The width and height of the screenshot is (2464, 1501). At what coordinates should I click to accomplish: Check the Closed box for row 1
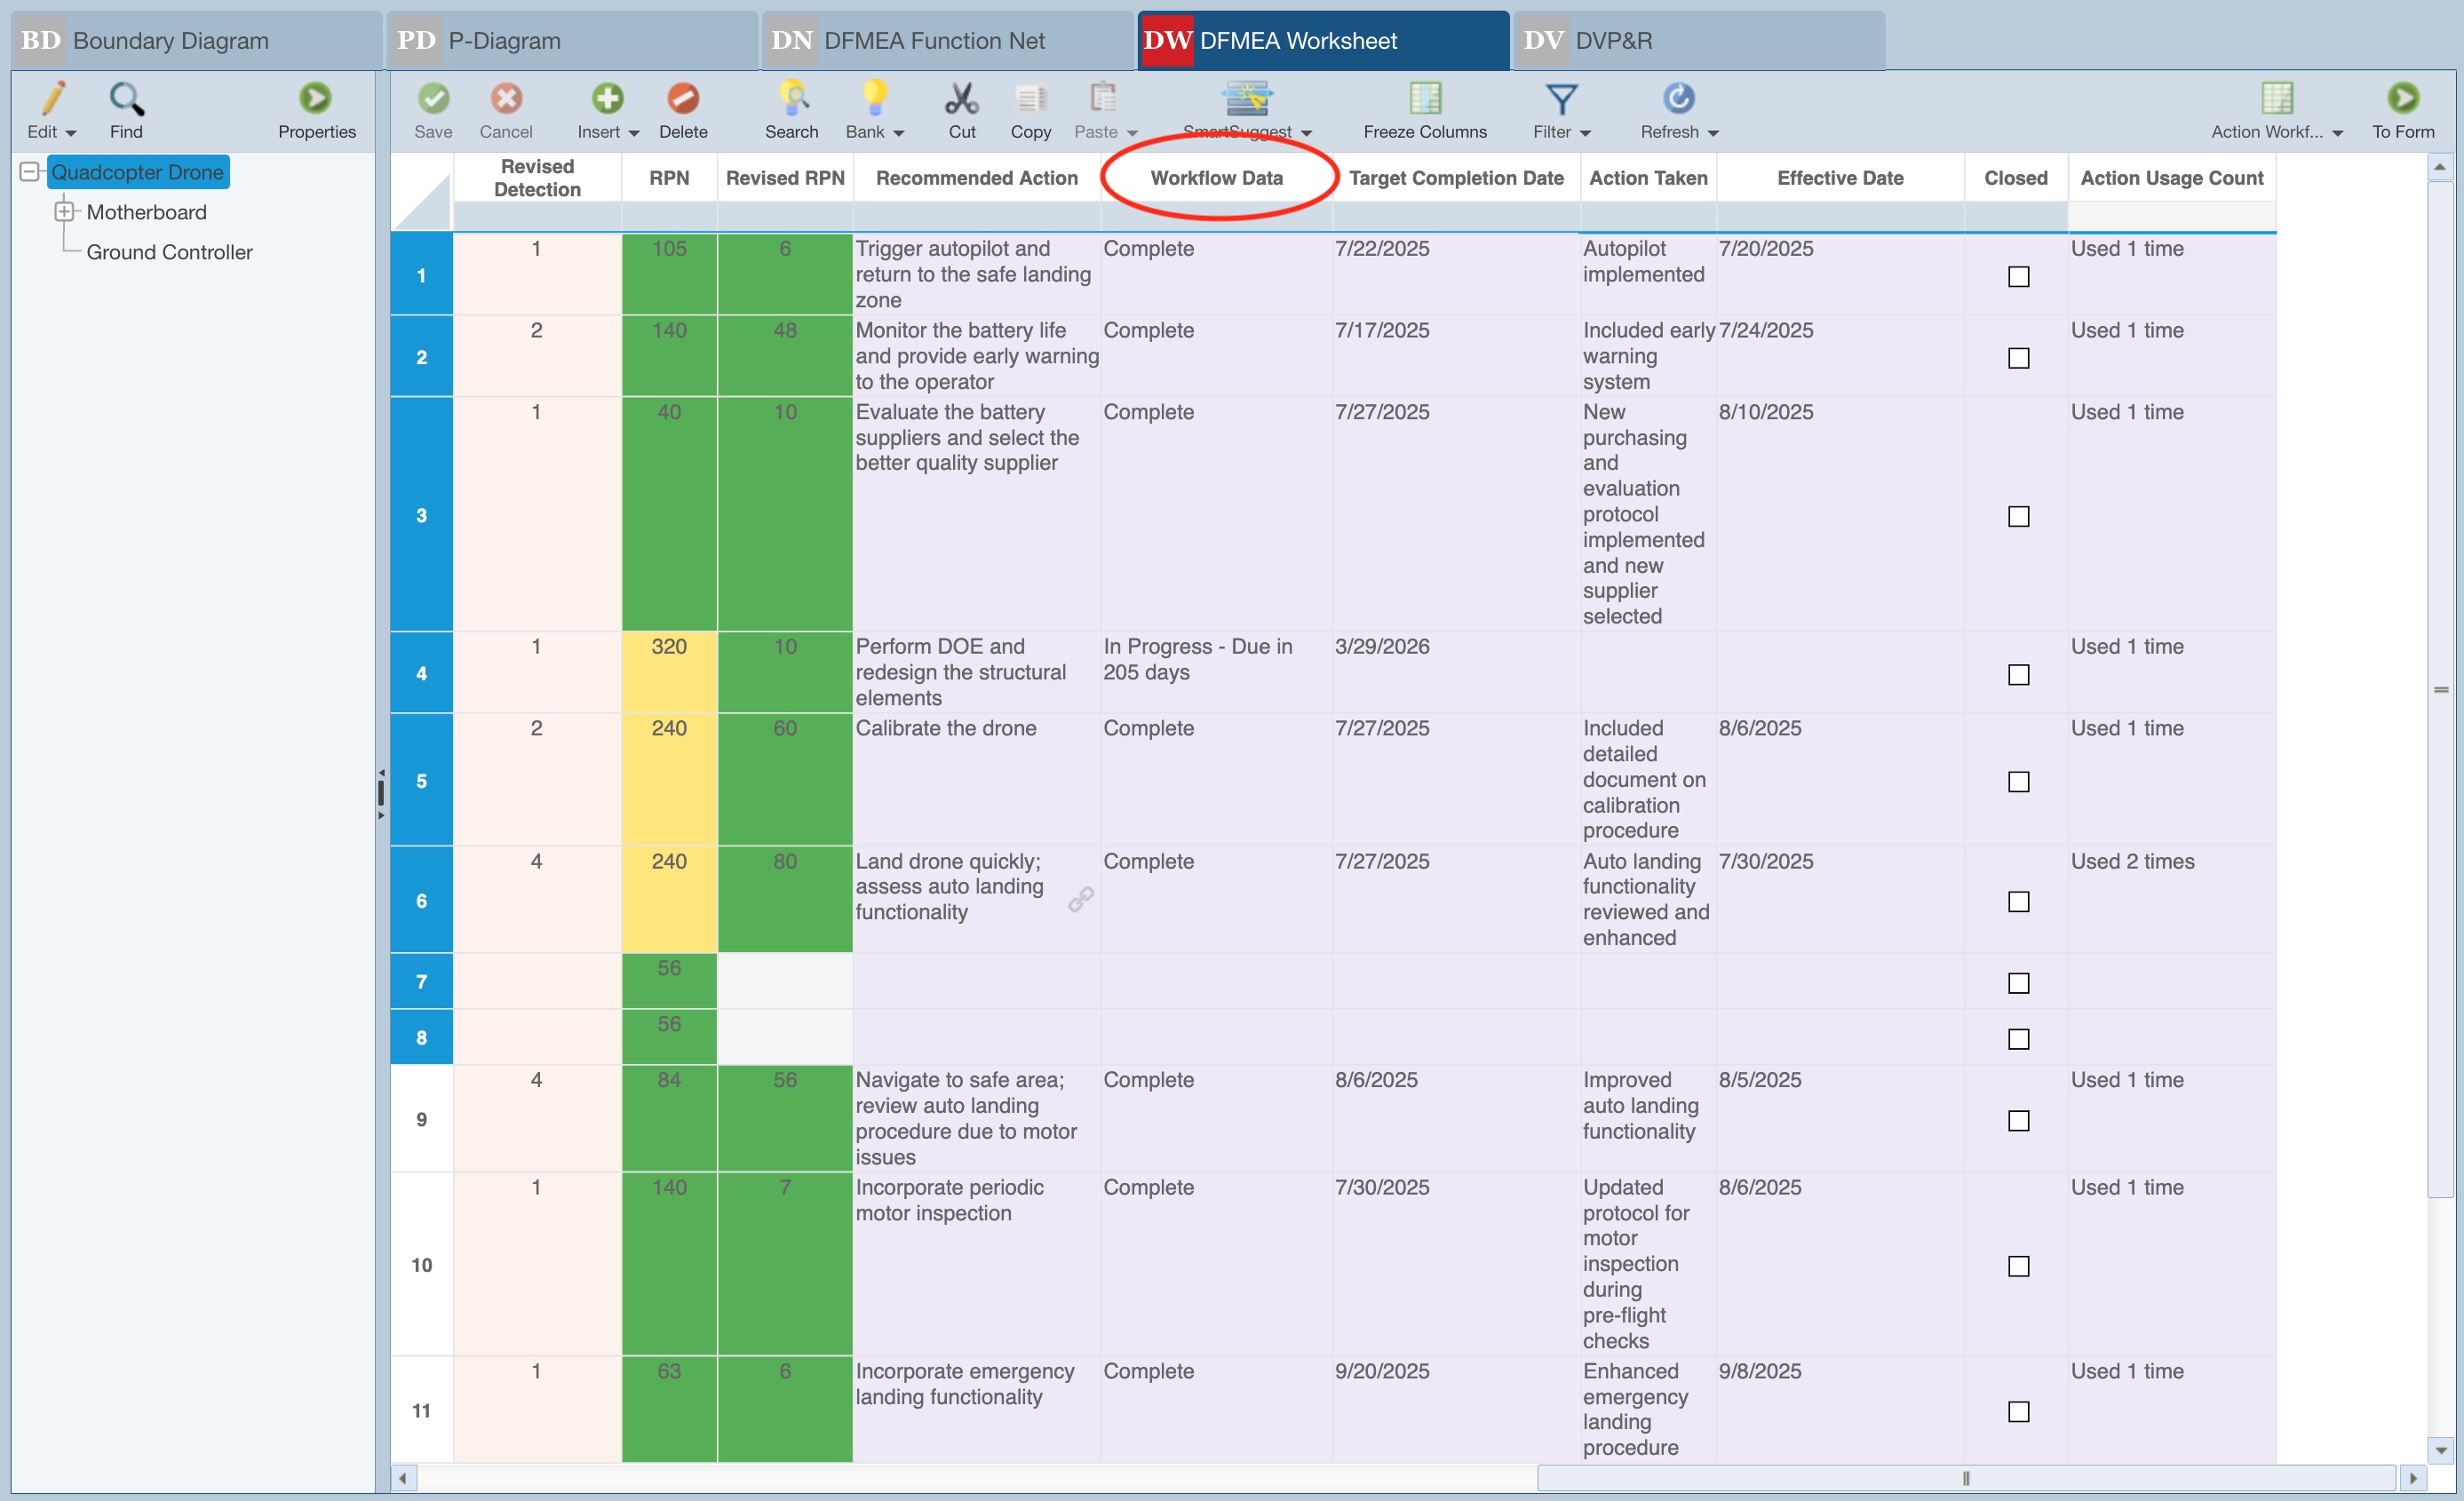2018,277
